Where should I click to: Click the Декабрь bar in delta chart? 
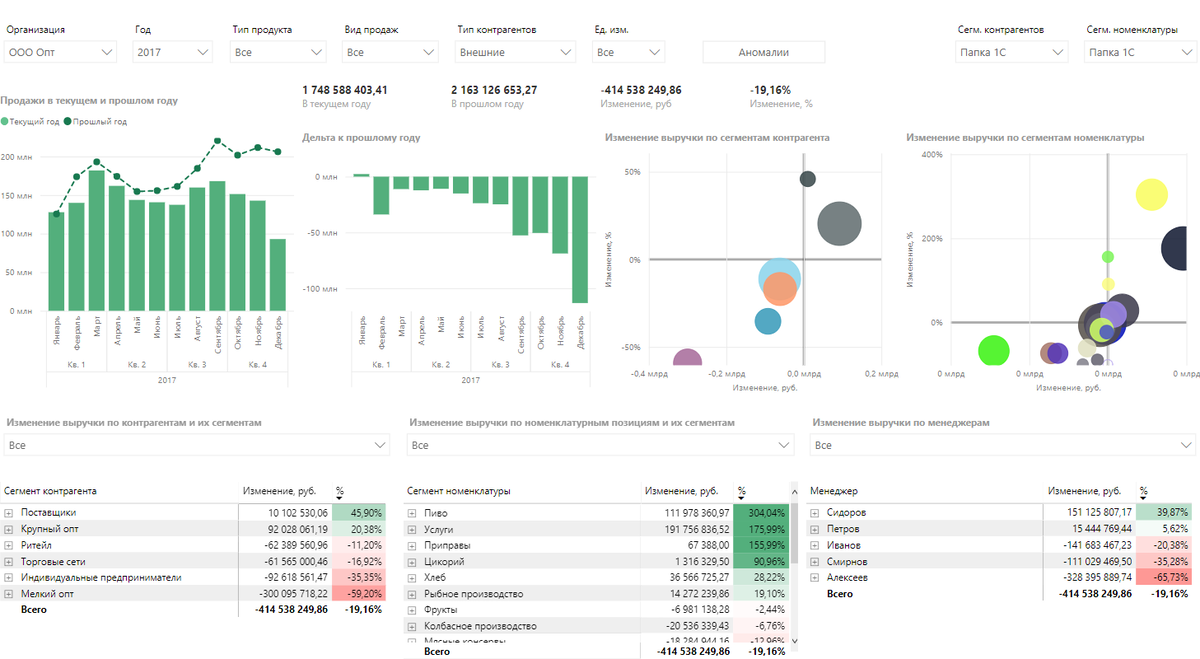580,240
